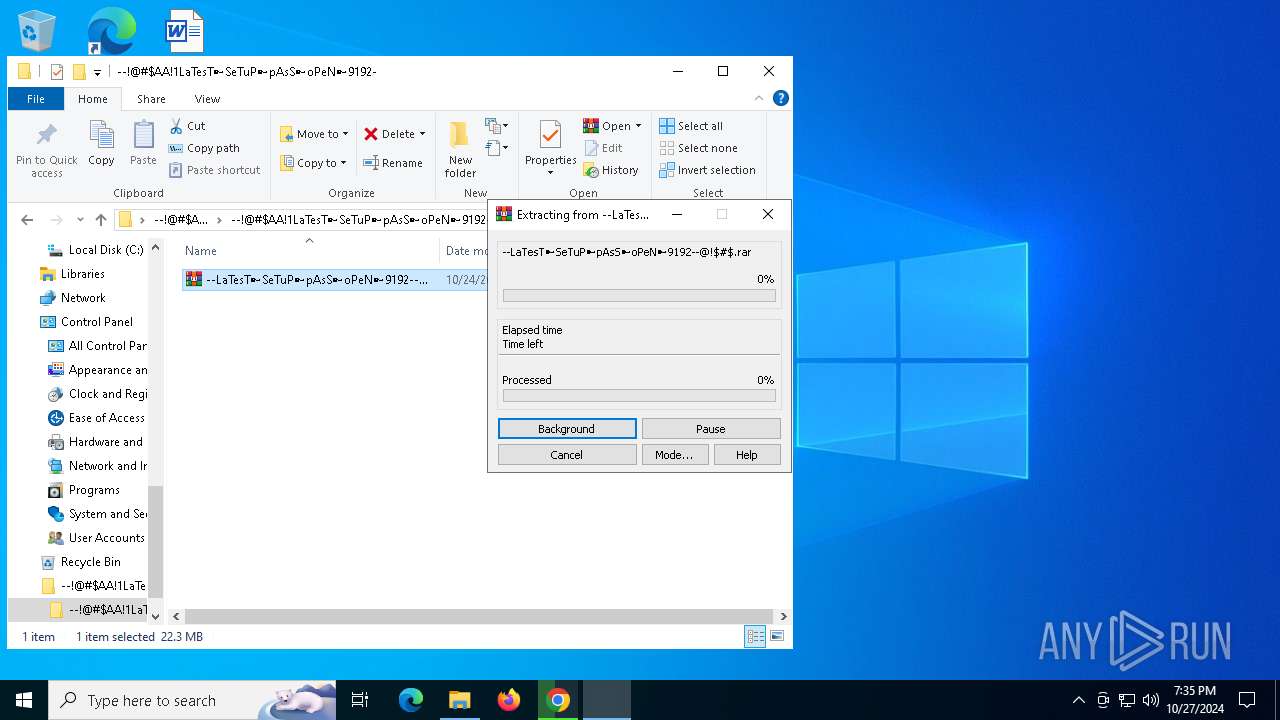
Task: Open Help in the extraction dialog
Action: tap(747, 455)
